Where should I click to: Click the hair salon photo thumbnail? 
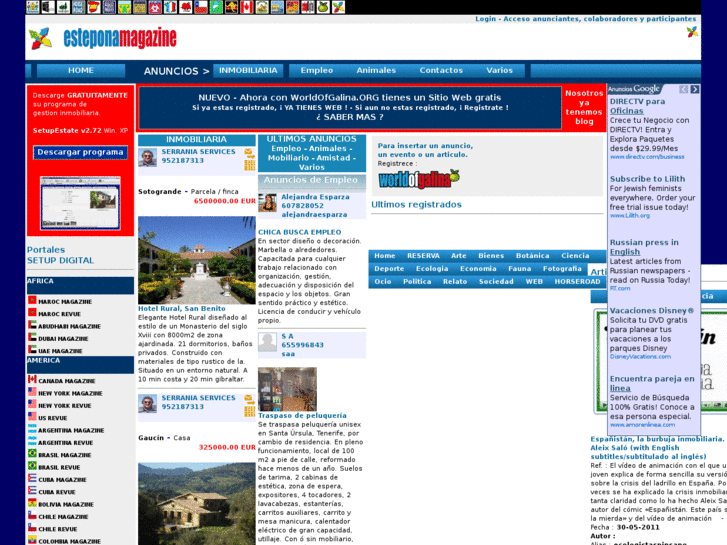[287, 389]
